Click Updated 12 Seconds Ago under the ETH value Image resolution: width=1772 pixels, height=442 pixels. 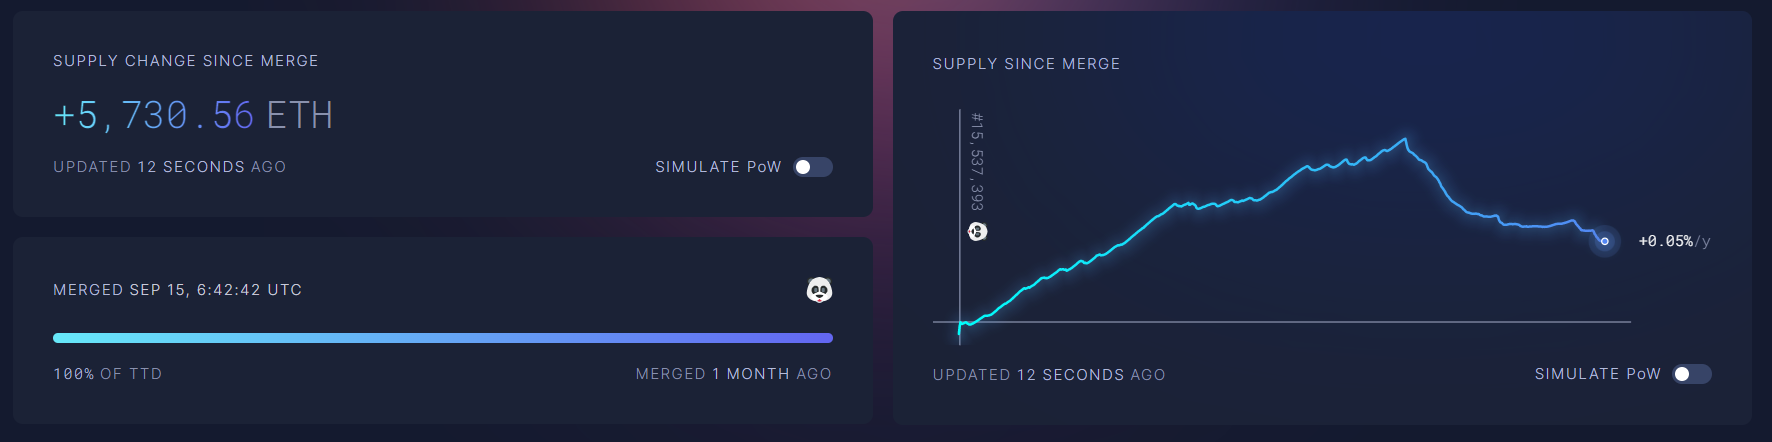point(169,167)
